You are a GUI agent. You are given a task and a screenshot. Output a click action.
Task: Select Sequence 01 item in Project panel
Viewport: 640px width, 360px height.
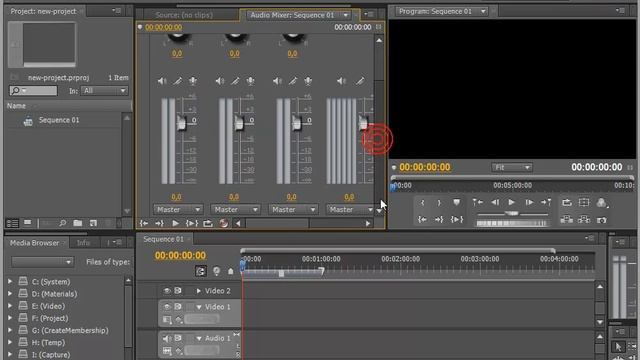(x=59, y=120)
